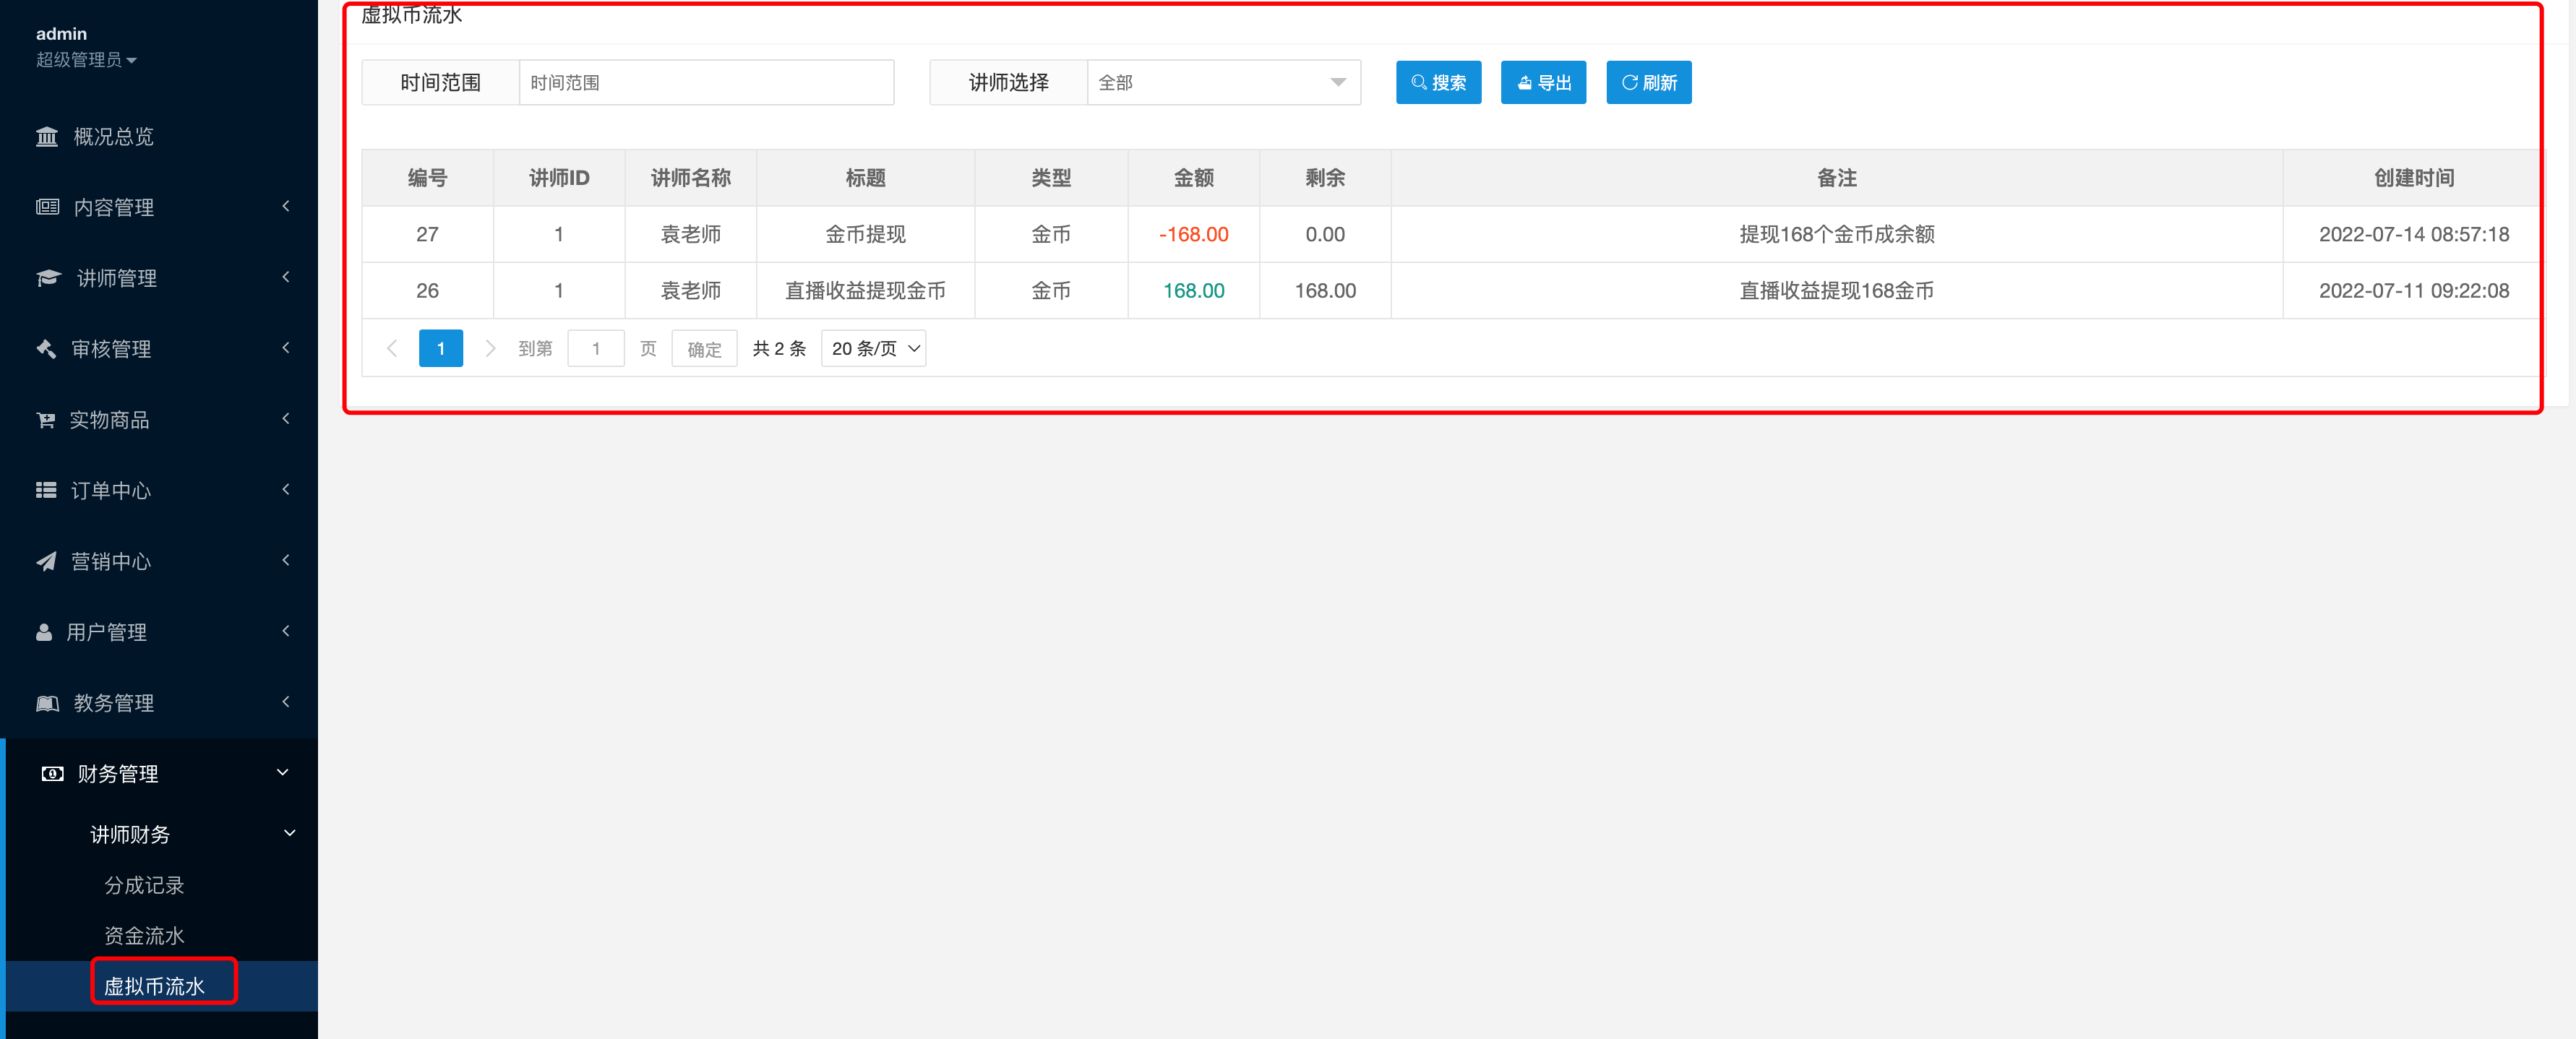Click the 概况总览 bank icon

click(x=47, y=137)
